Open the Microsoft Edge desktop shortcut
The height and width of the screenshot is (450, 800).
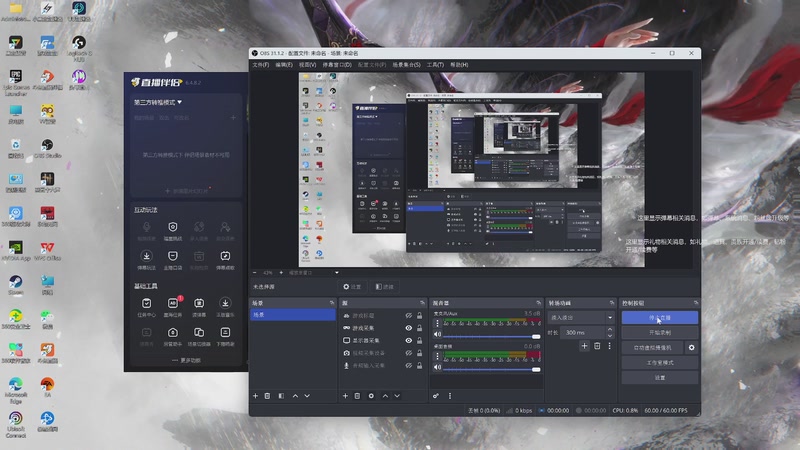tap(16, 390)
